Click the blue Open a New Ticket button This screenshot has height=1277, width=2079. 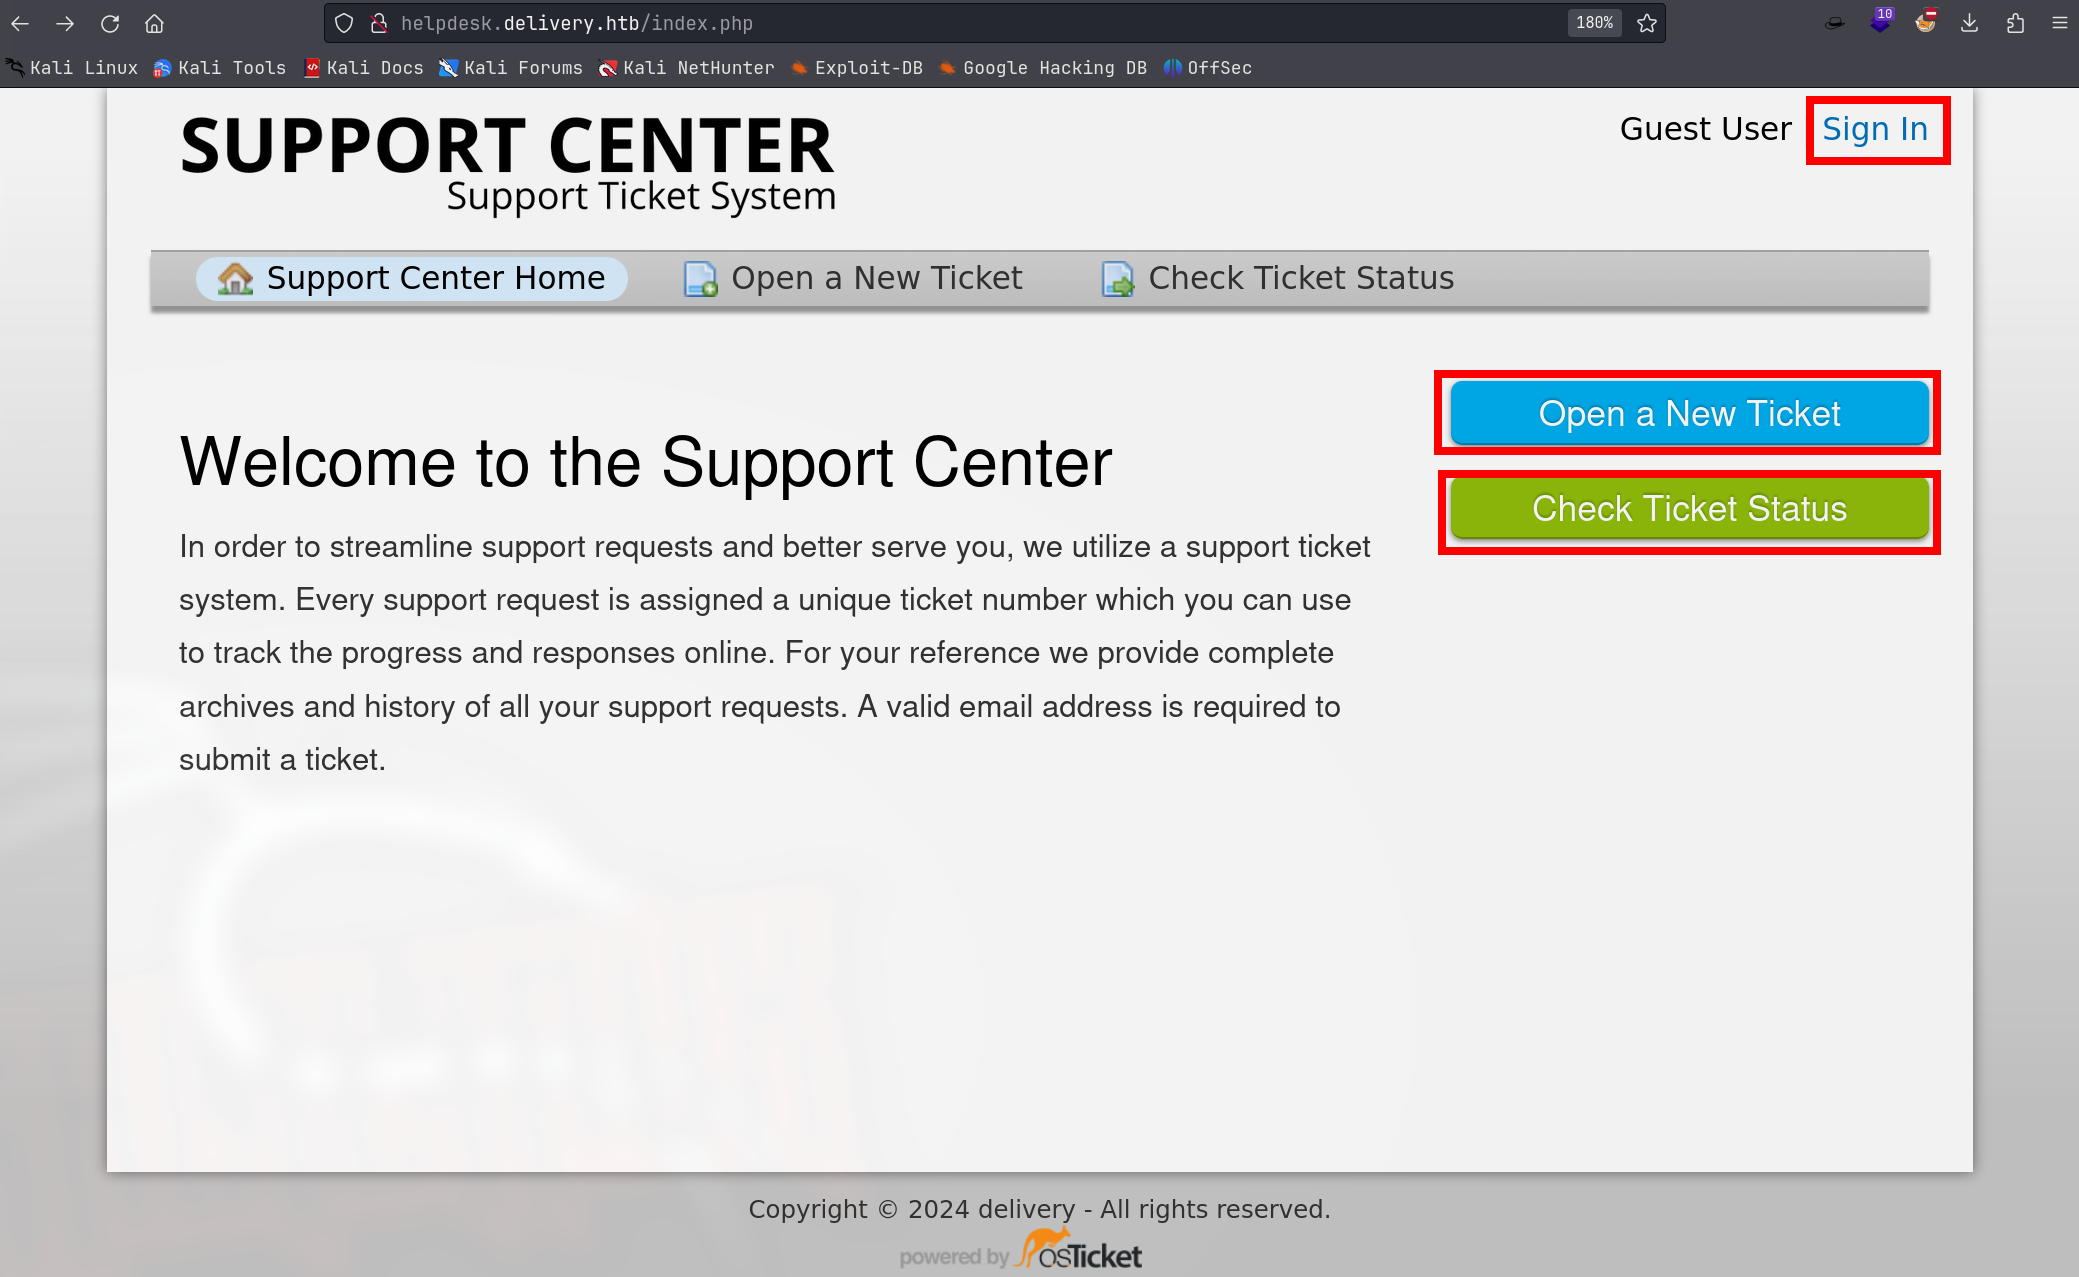click(1689, 413)
